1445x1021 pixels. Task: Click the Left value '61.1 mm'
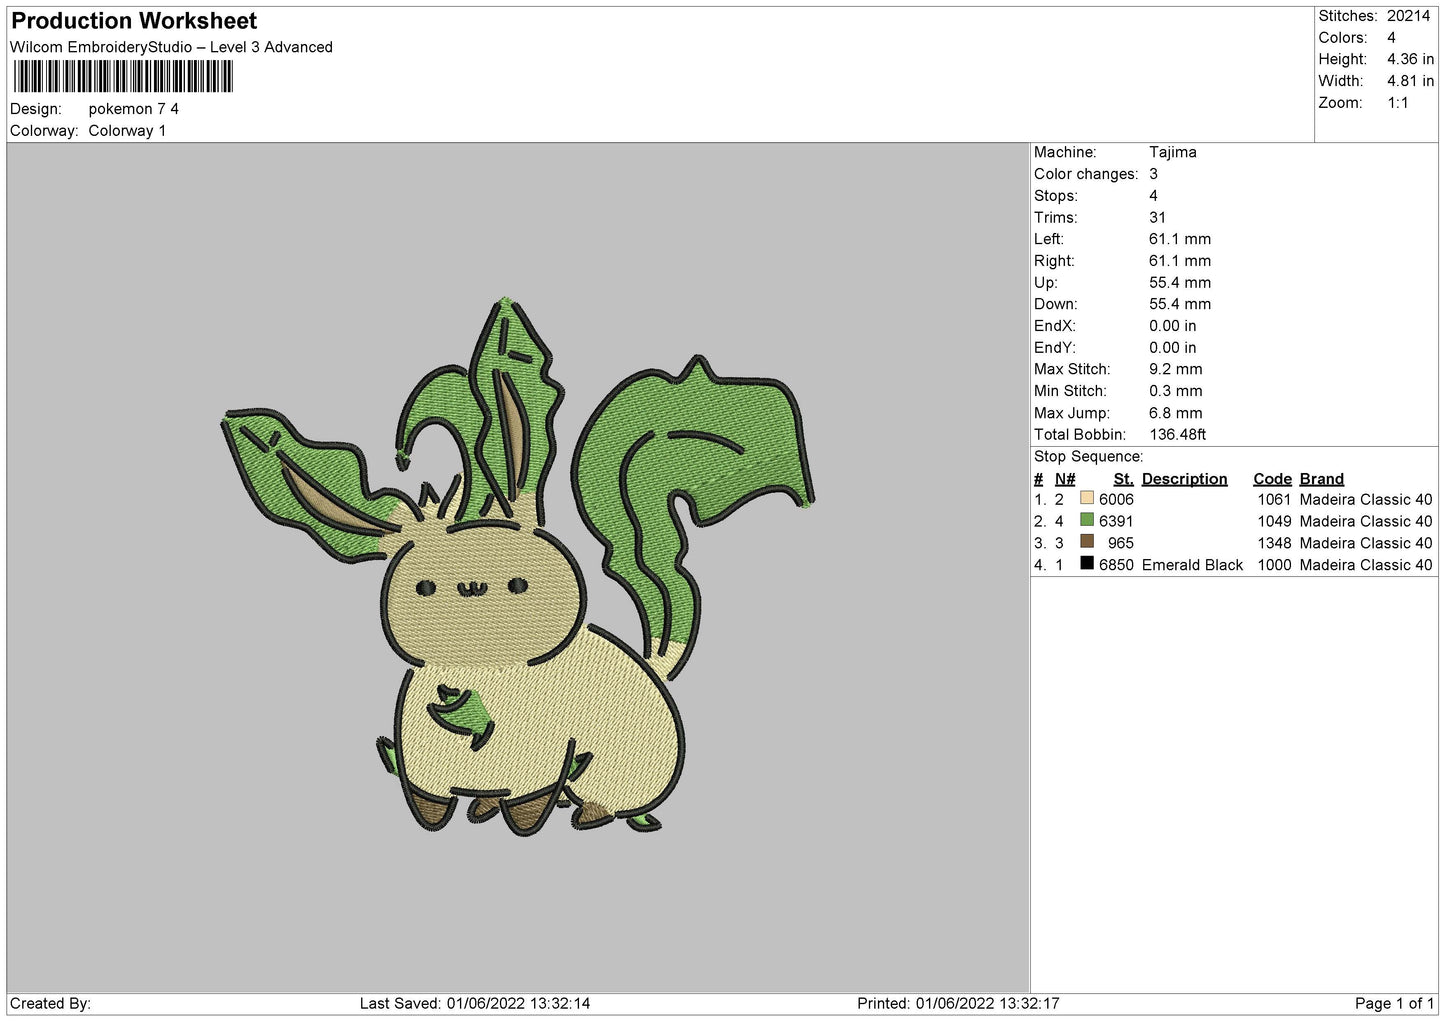pos(1180,240)
